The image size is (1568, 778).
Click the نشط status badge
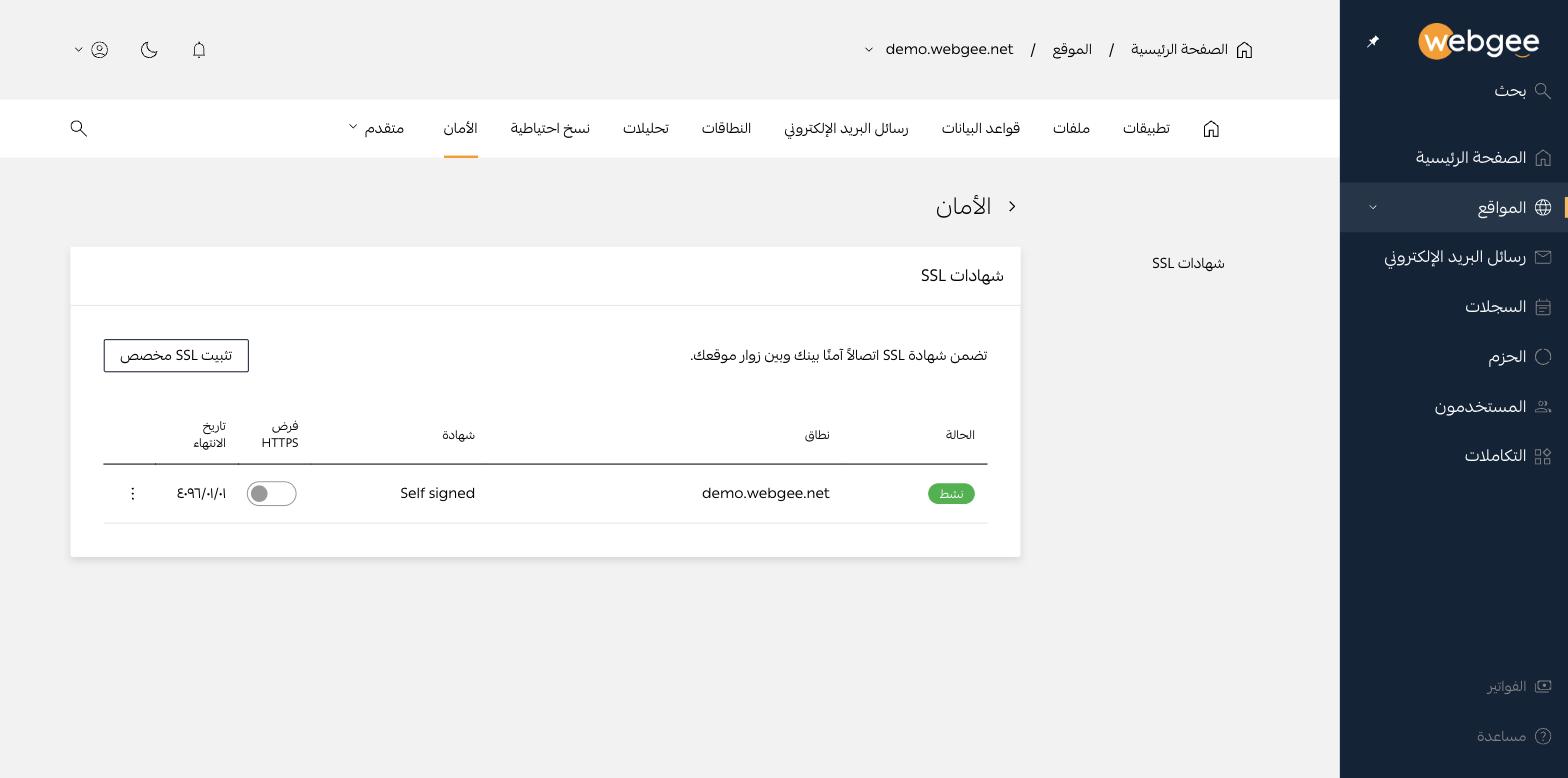(x=951, y=494)
